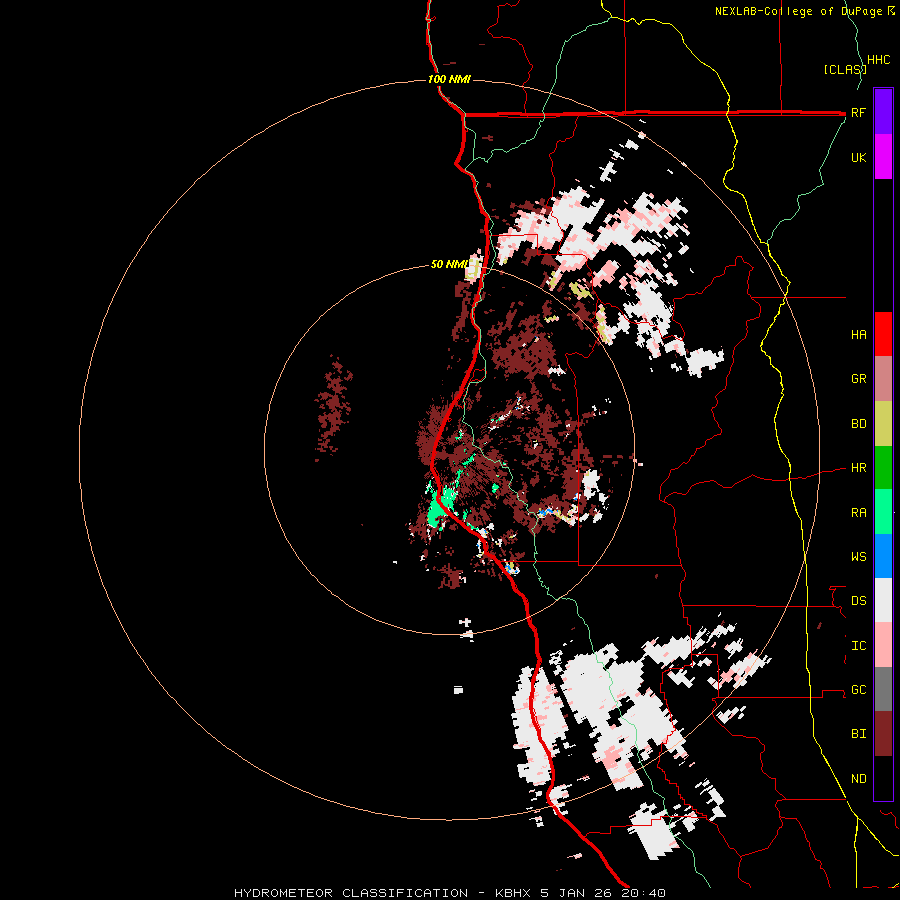900x900 pixels.
Task: Click the RA legend label
Action: pos(858,513)
